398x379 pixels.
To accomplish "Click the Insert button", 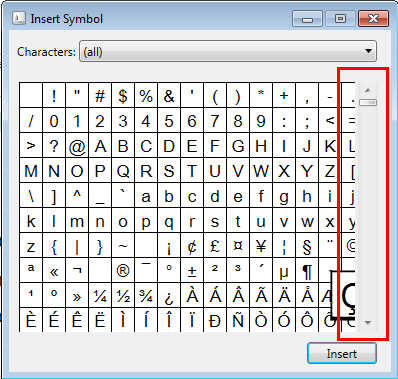I will click(342, 353).
